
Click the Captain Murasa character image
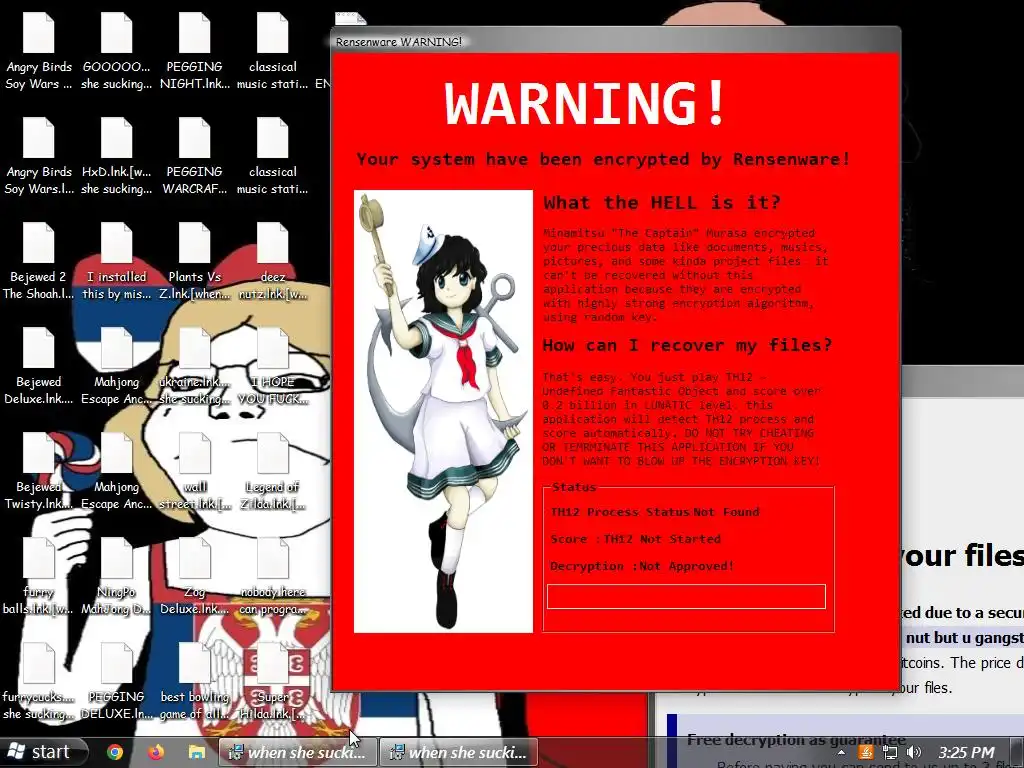click(443, 411)
